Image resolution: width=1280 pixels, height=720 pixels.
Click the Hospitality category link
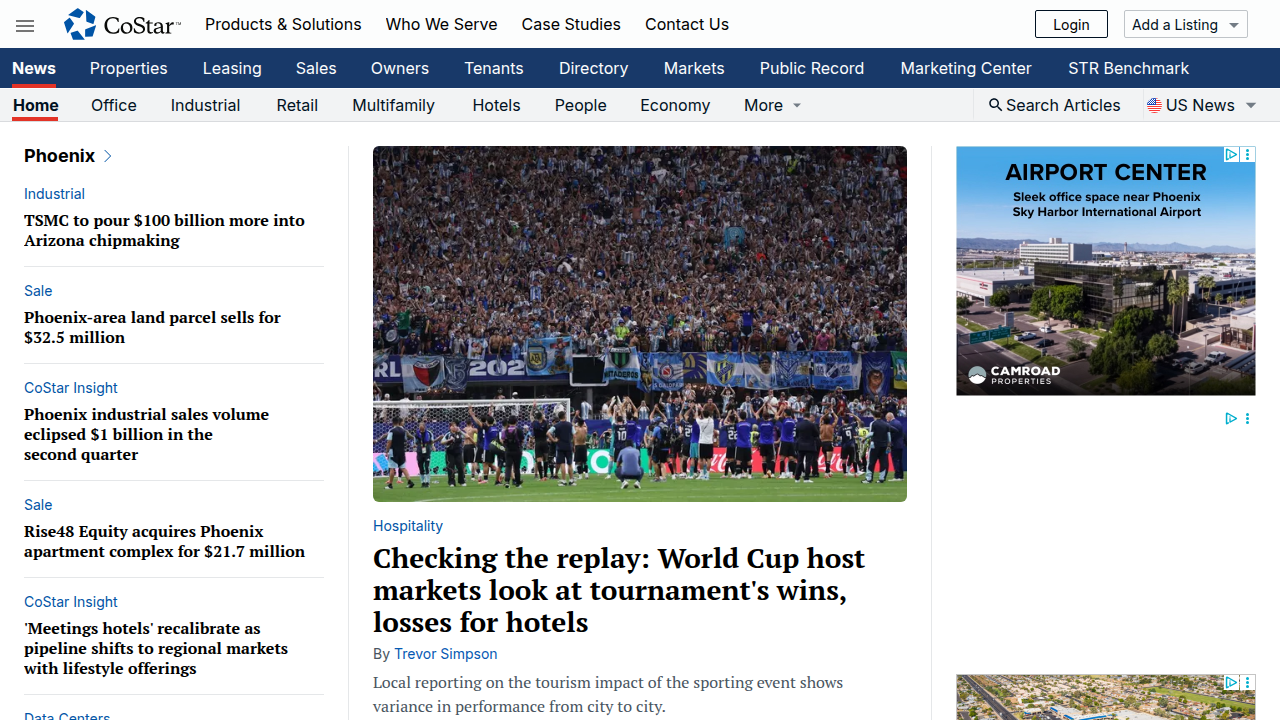click(408, 526)
